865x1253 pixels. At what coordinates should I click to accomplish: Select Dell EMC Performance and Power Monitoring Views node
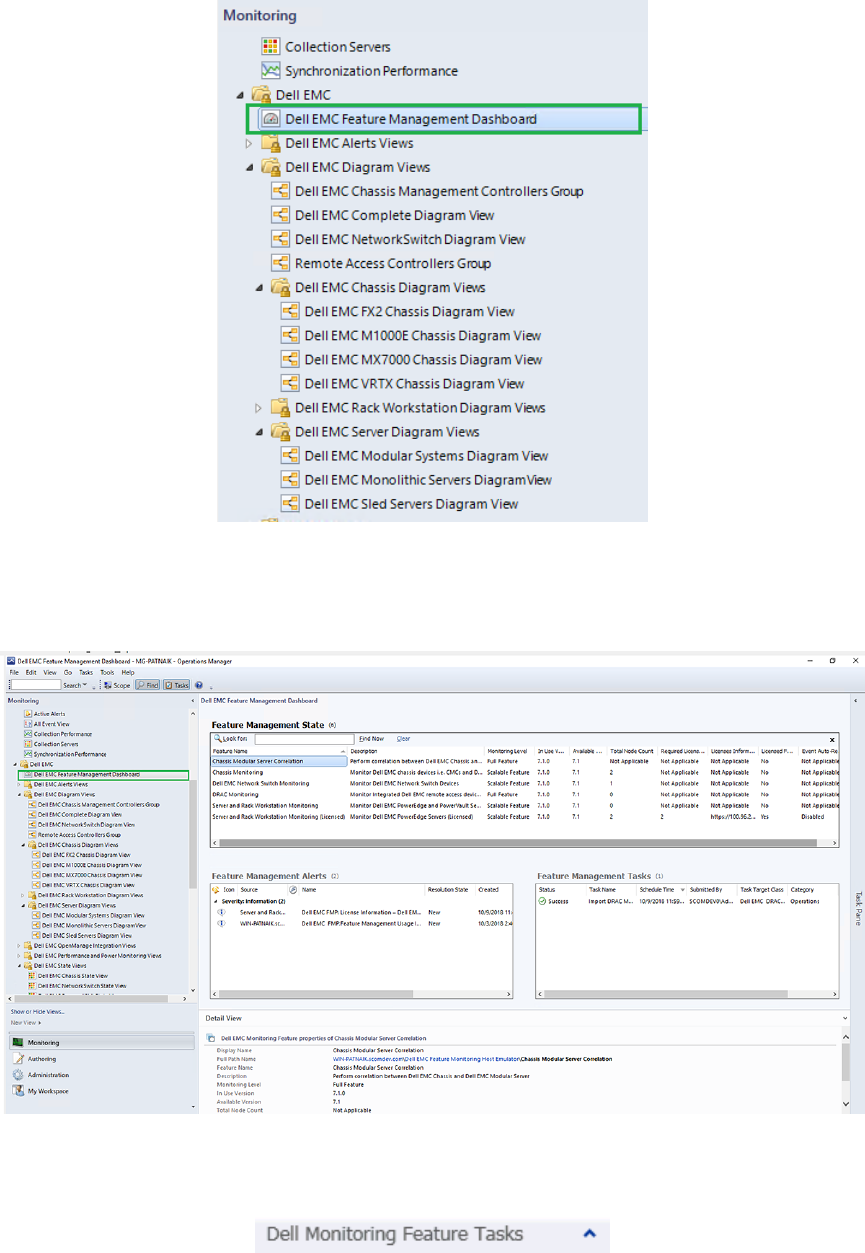[x=97, y=955]
